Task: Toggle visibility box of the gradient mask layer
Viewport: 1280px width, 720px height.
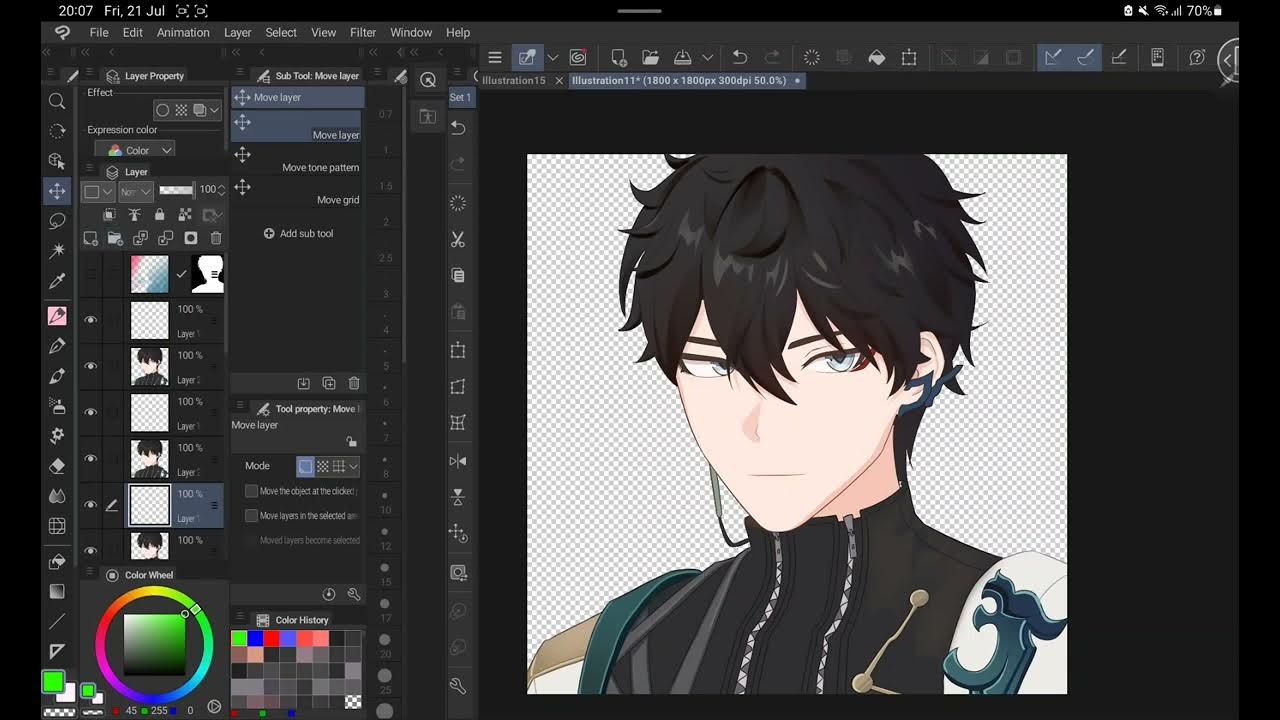Action: pyautogui.click(x=90, y=273)
